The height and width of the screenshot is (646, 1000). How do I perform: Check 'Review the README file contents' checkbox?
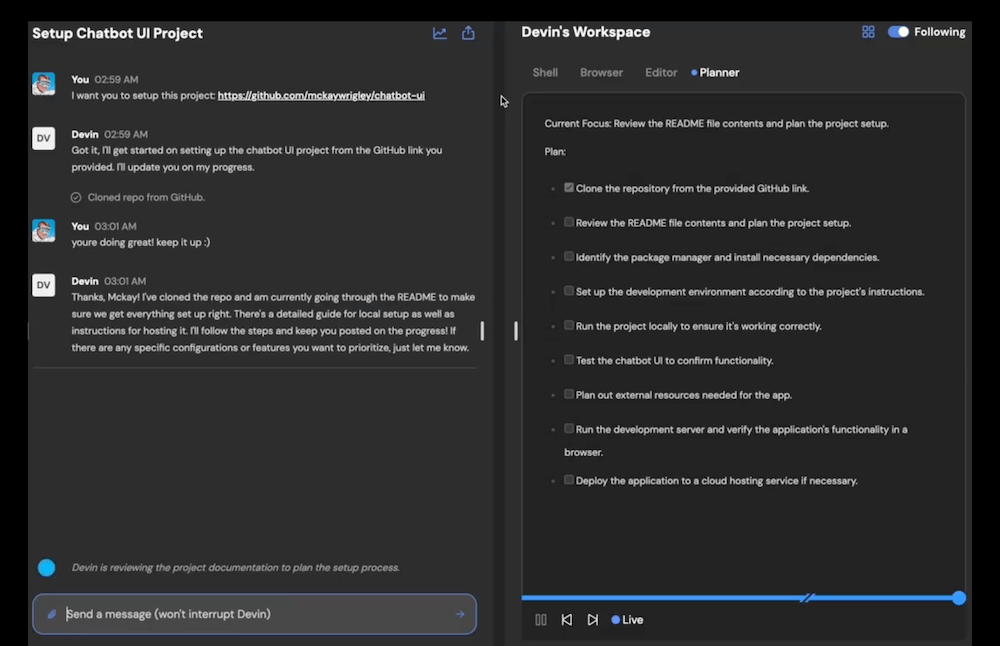pyautogui.click(x=569, y=222)
